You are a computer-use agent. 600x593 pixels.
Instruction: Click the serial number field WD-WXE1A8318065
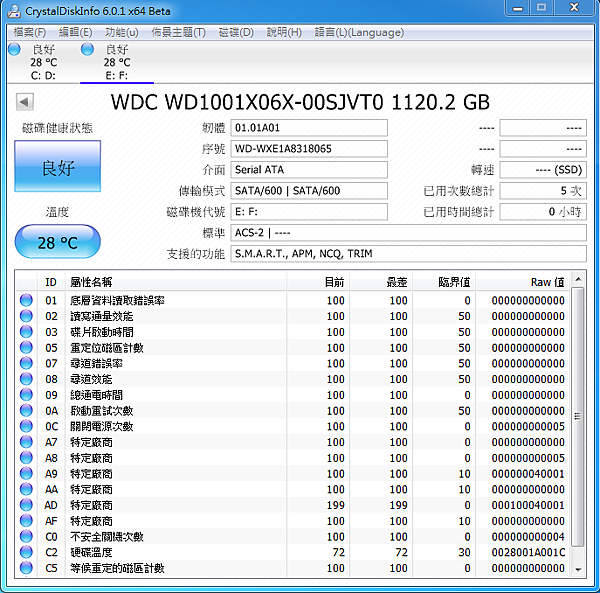(309, 149)
